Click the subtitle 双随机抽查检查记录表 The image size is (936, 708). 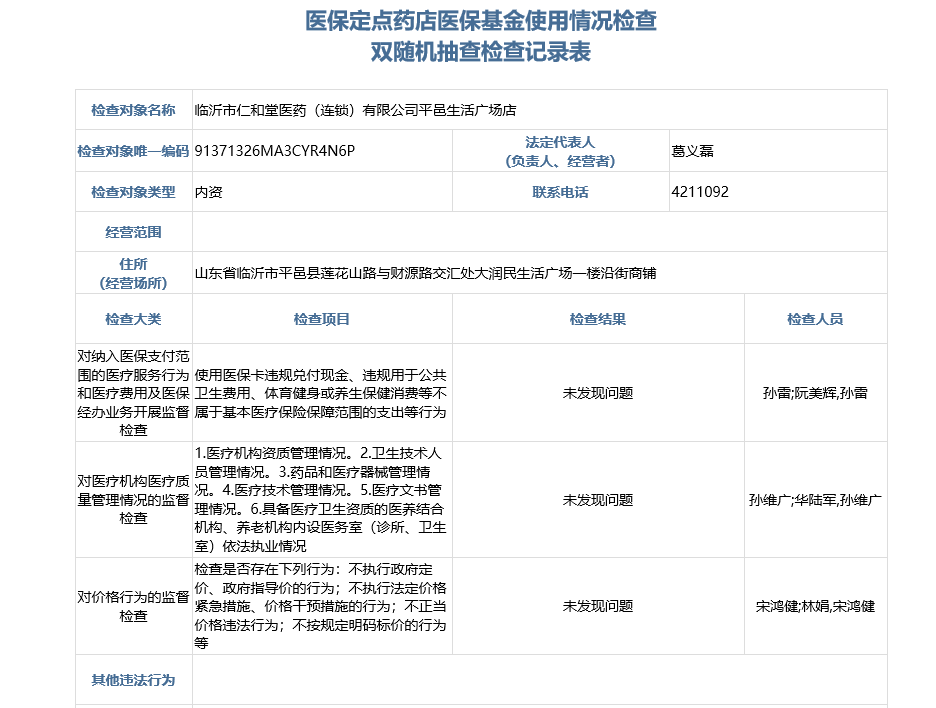(x=481, y=52)
